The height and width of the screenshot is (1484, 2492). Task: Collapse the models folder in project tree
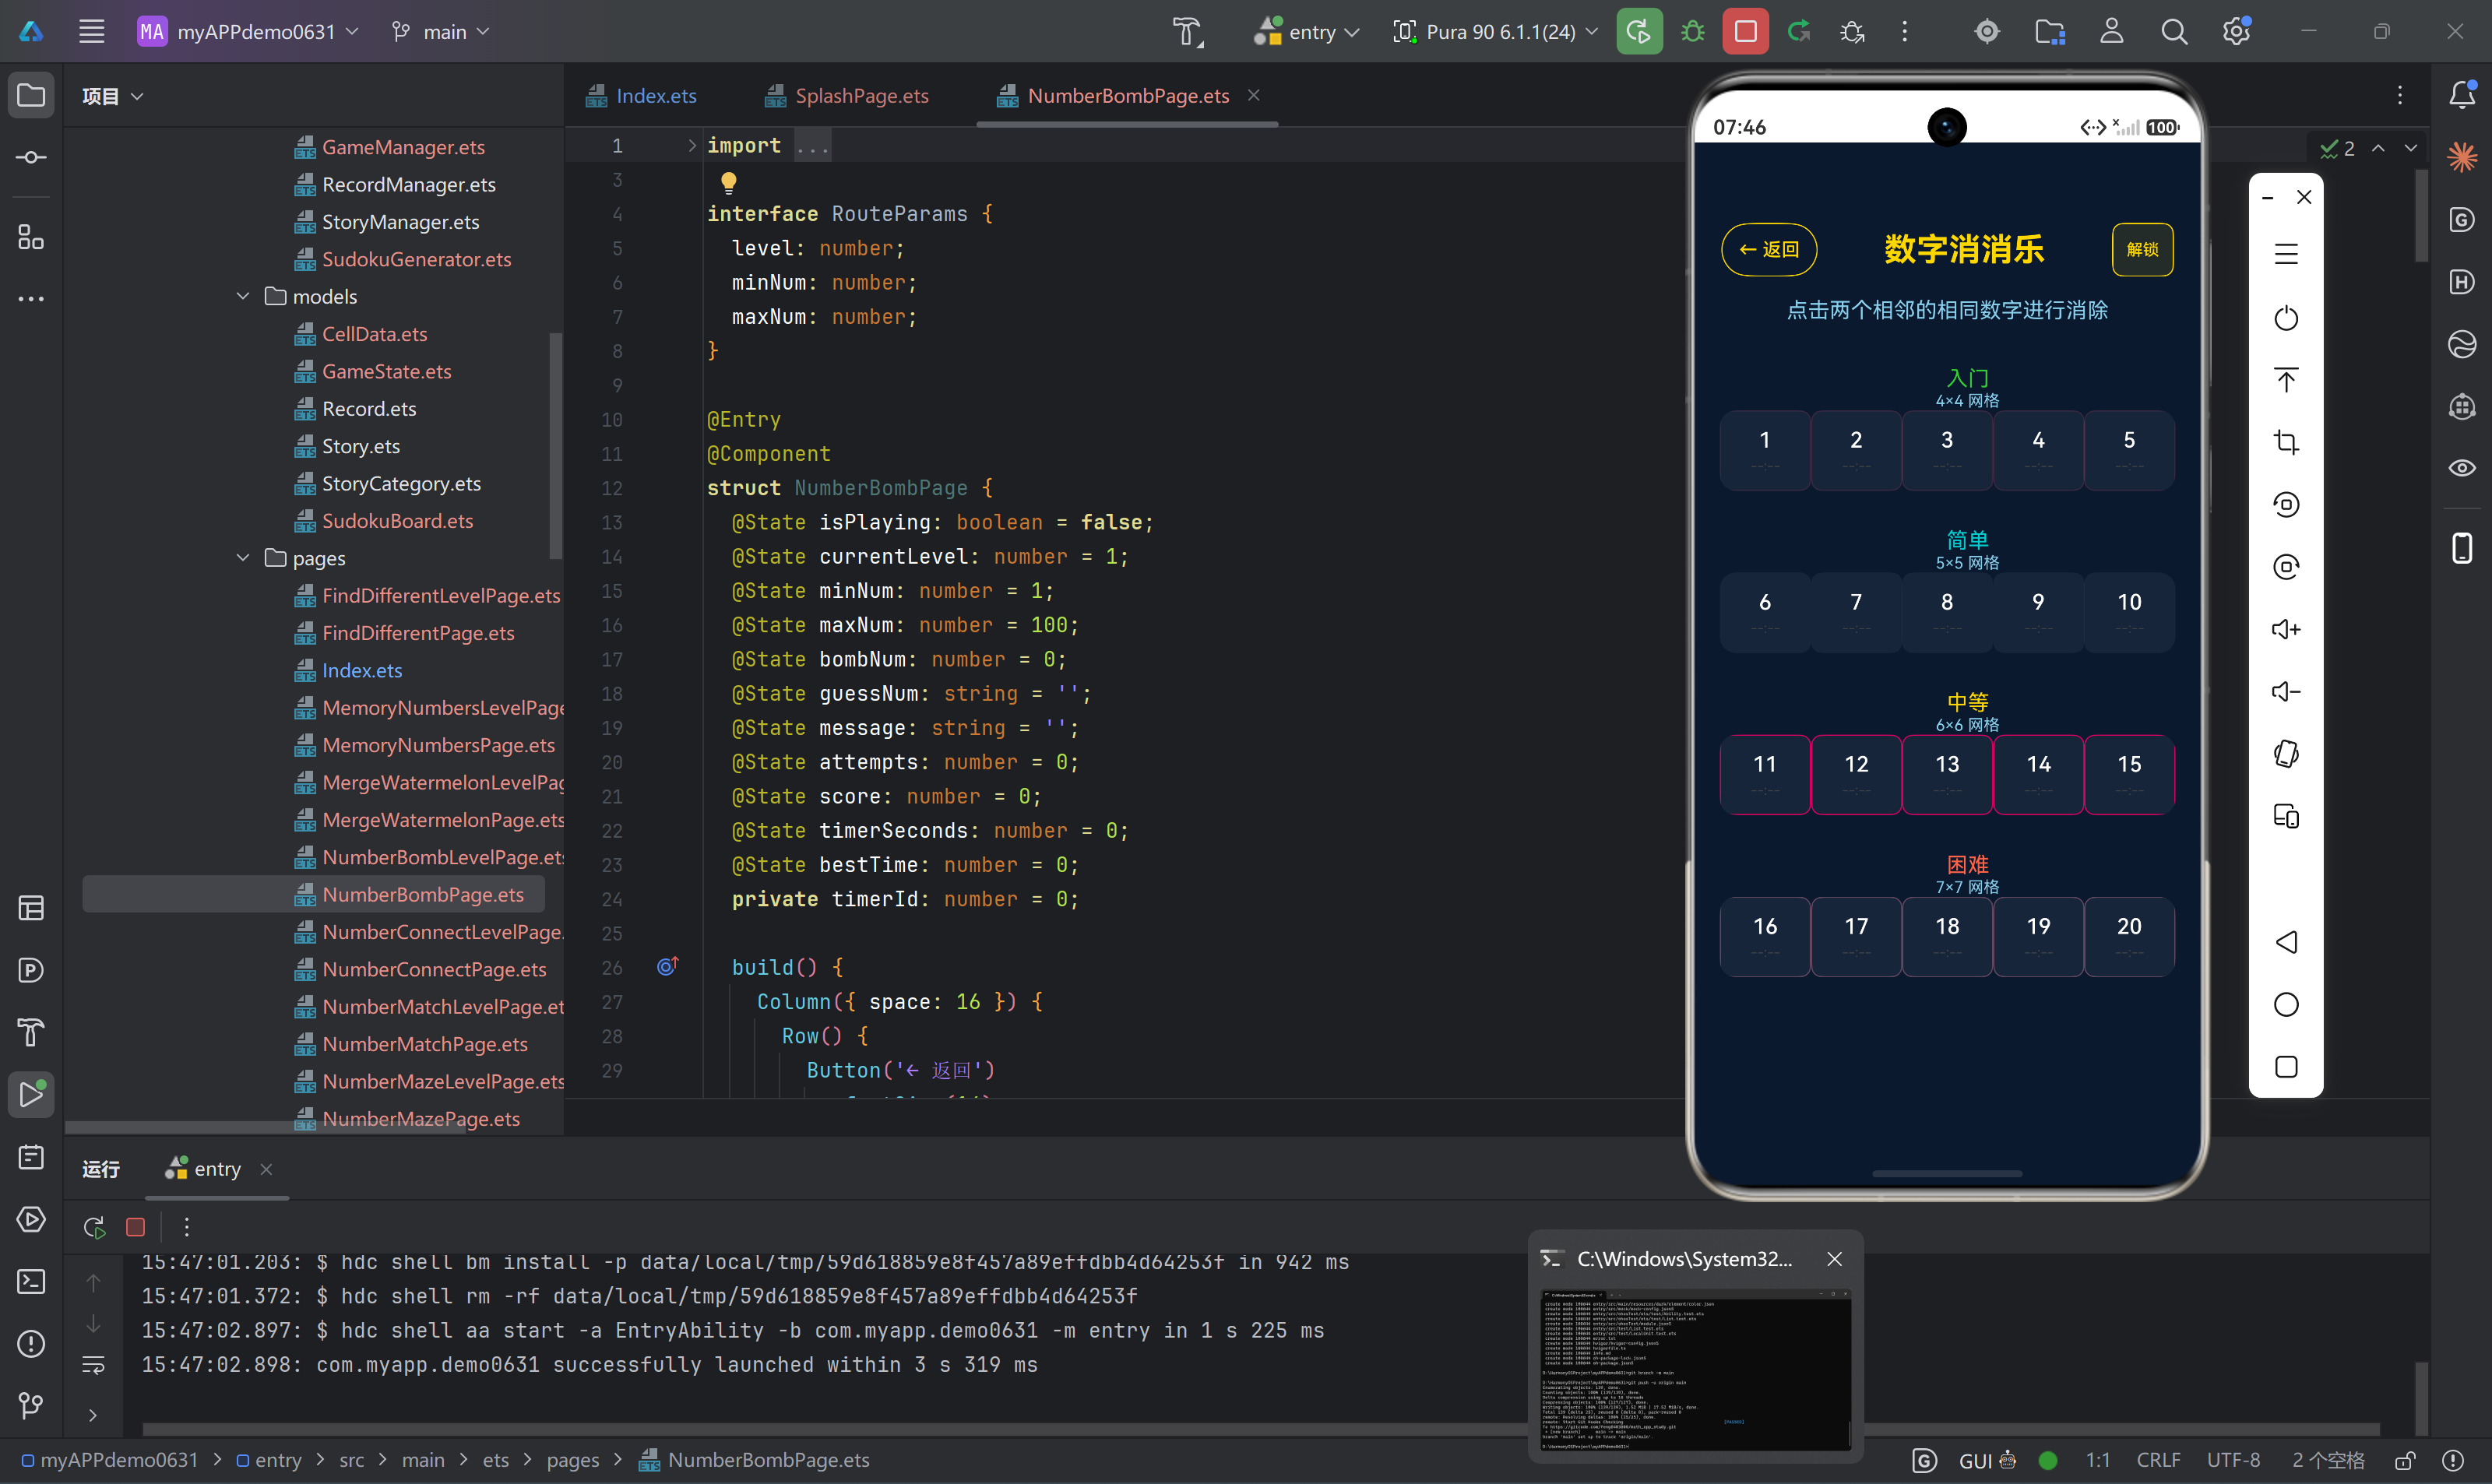coord(243,296)
